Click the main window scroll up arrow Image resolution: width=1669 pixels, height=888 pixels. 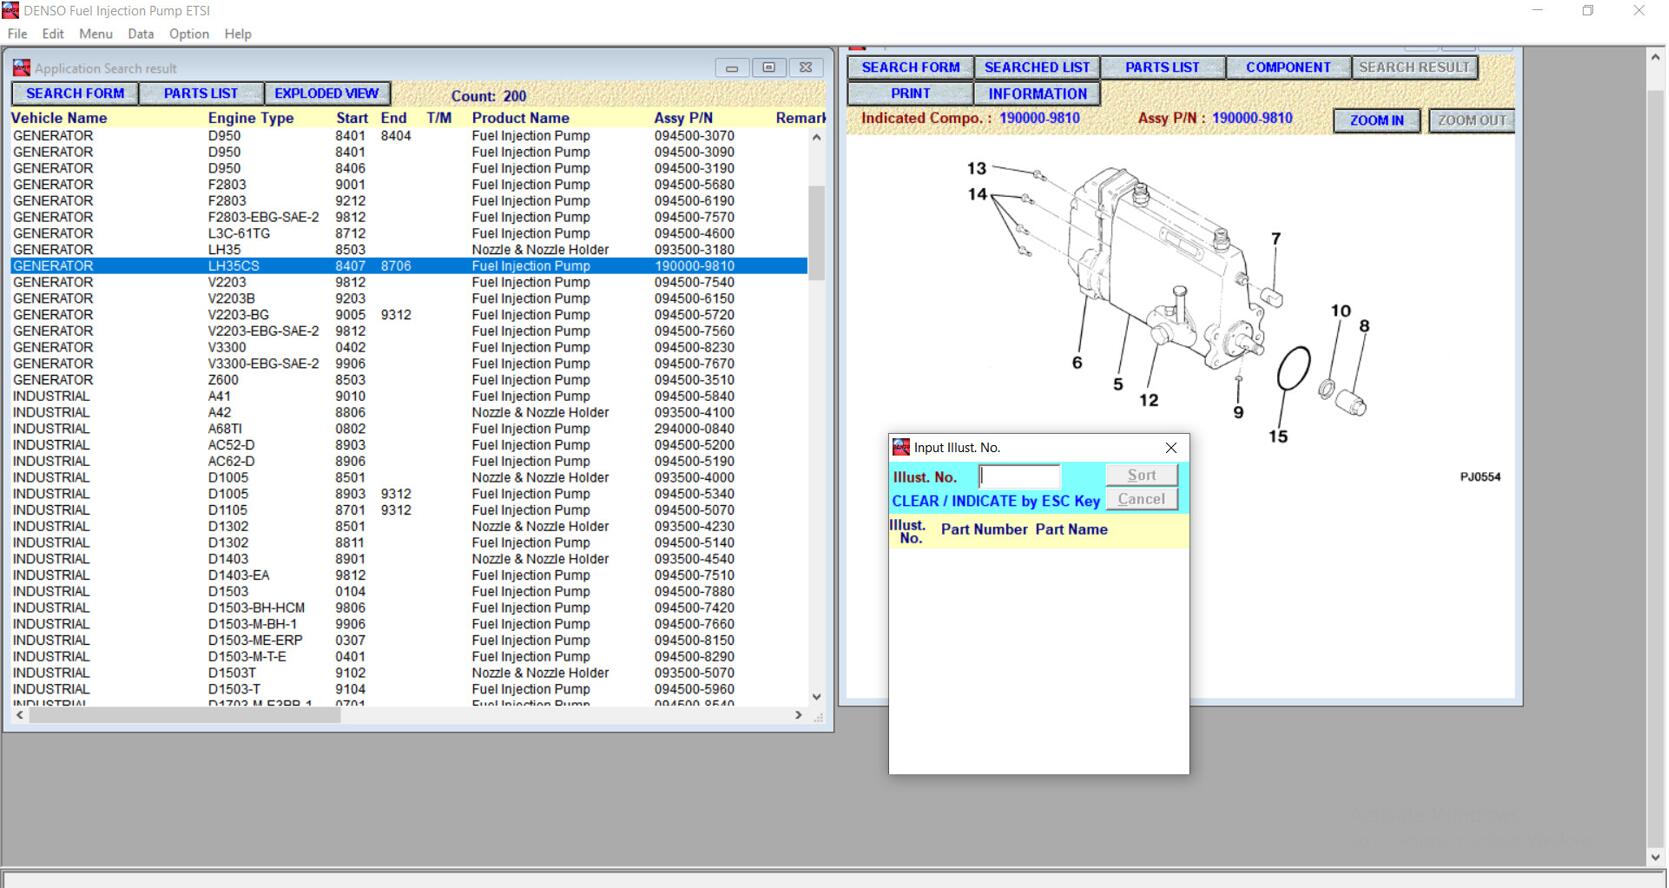[x=1656, y=58]
